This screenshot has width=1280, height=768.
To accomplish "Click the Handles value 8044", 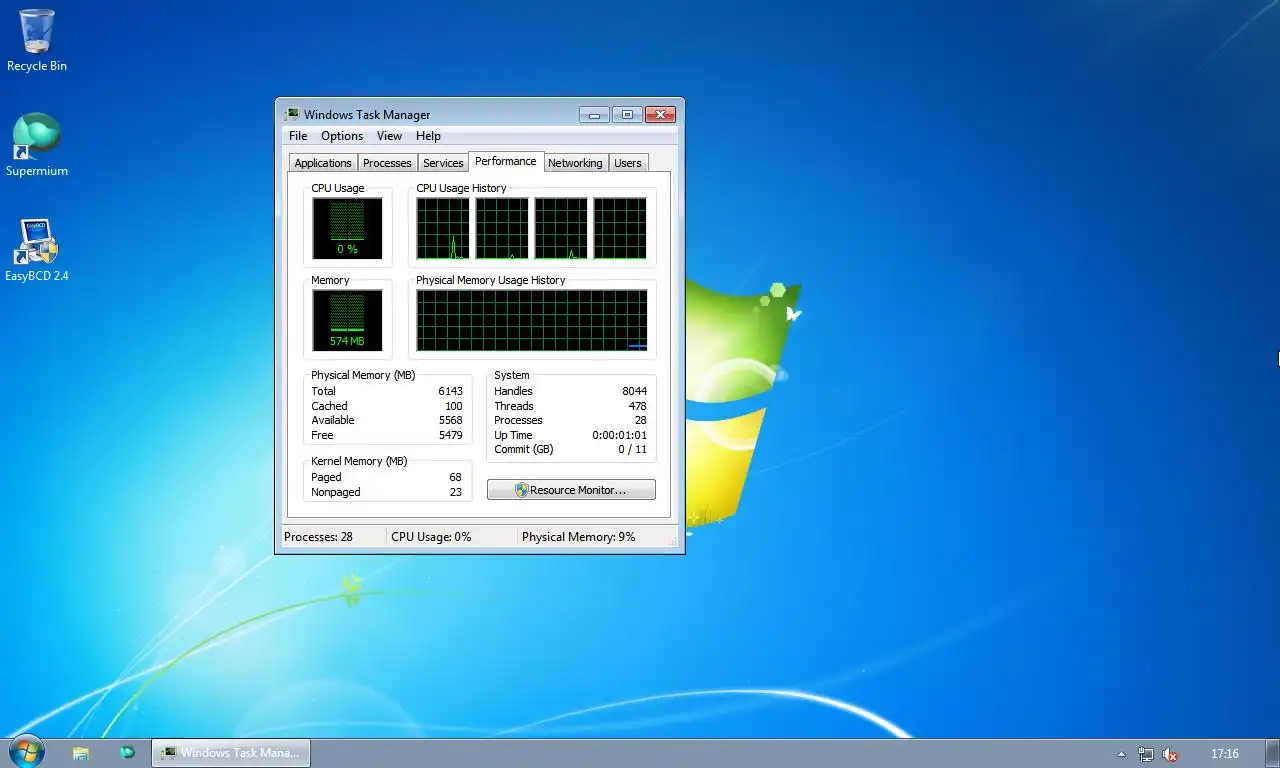I will 634,391.
